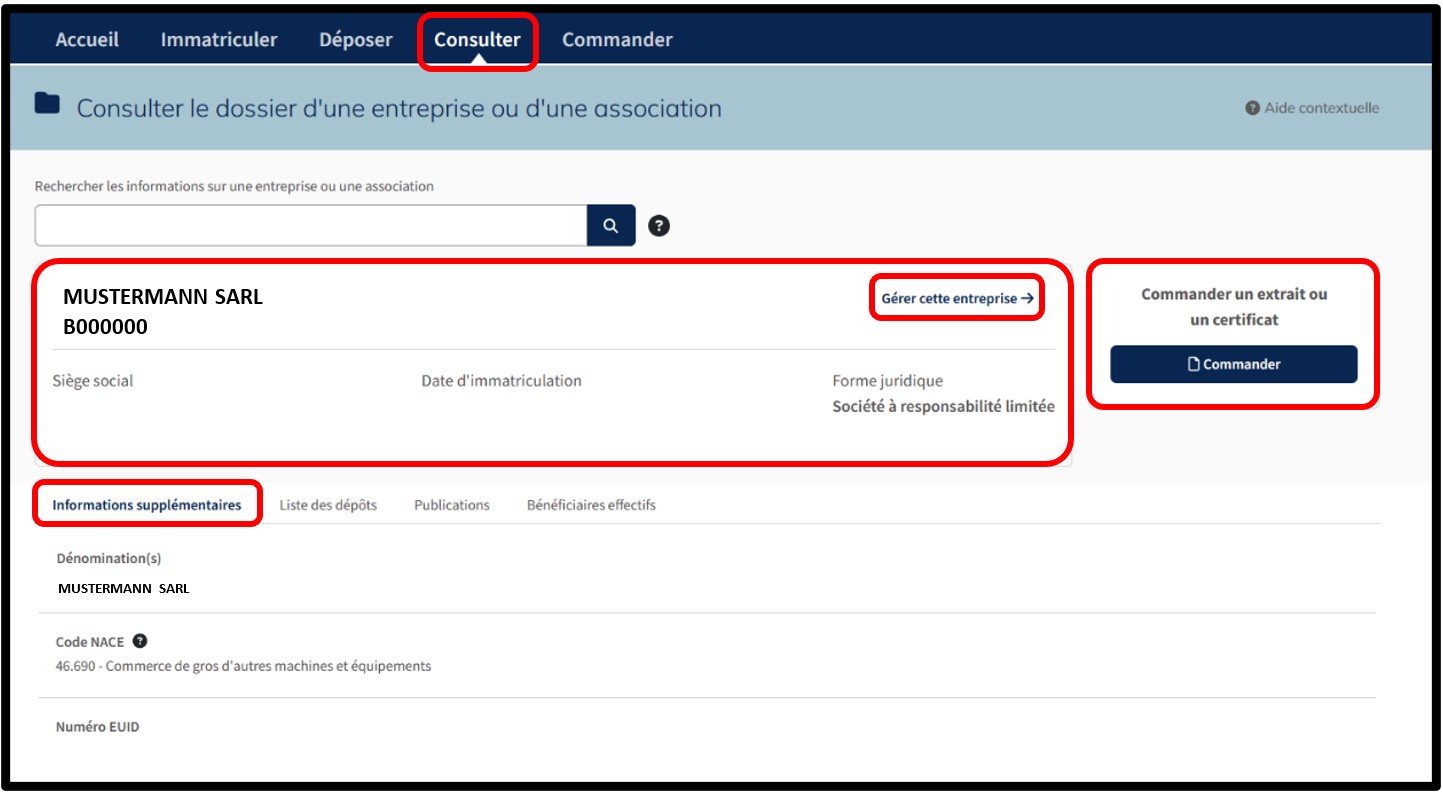Click the NACE code 46.690 description text
Screen dimensions: 1443x792
pyautogui.click(x=244, y=666)
